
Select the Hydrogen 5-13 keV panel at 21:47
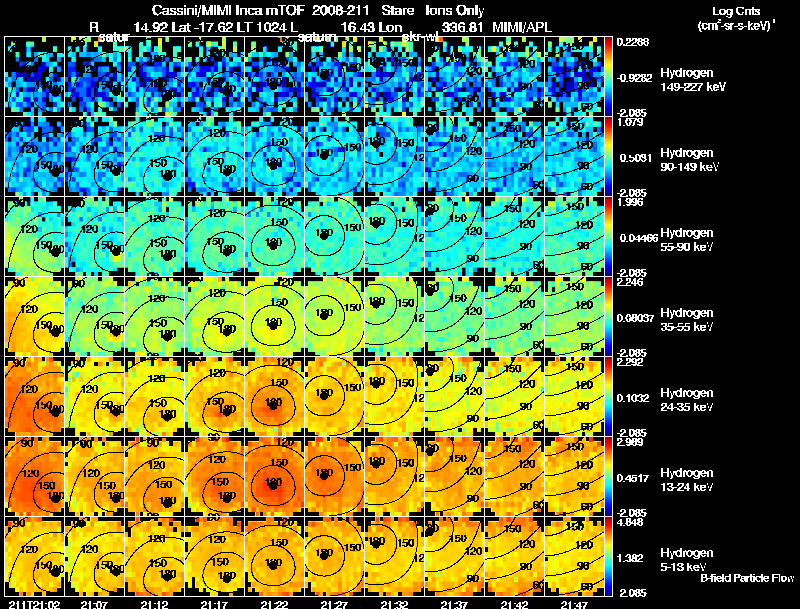coord(574,557)
